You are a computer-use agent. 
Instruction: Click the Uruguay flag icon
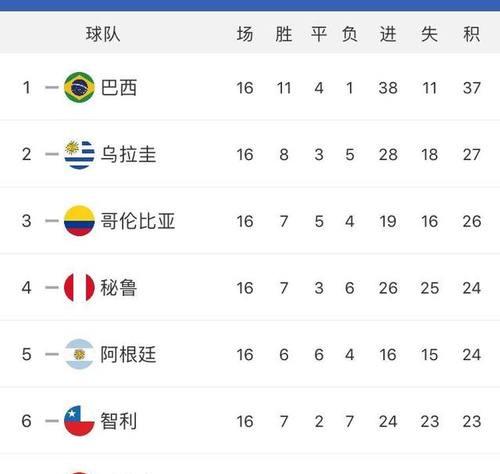click(79, 154)
